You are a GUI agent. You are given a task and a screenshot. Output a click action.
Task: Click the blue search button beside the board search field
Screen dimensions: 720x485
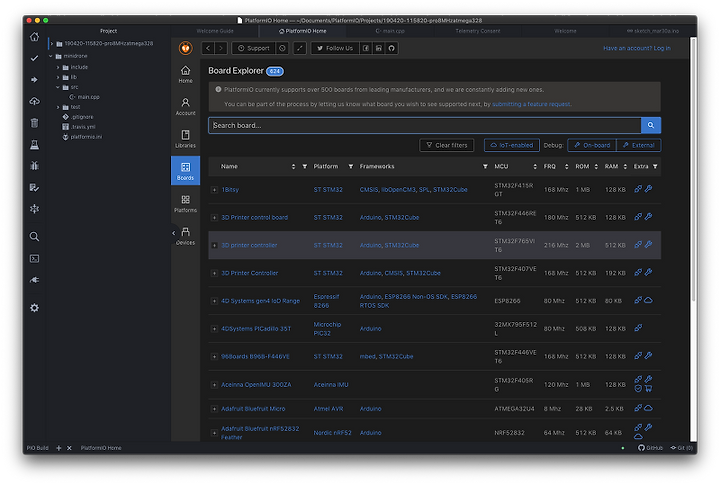point(651,125)
